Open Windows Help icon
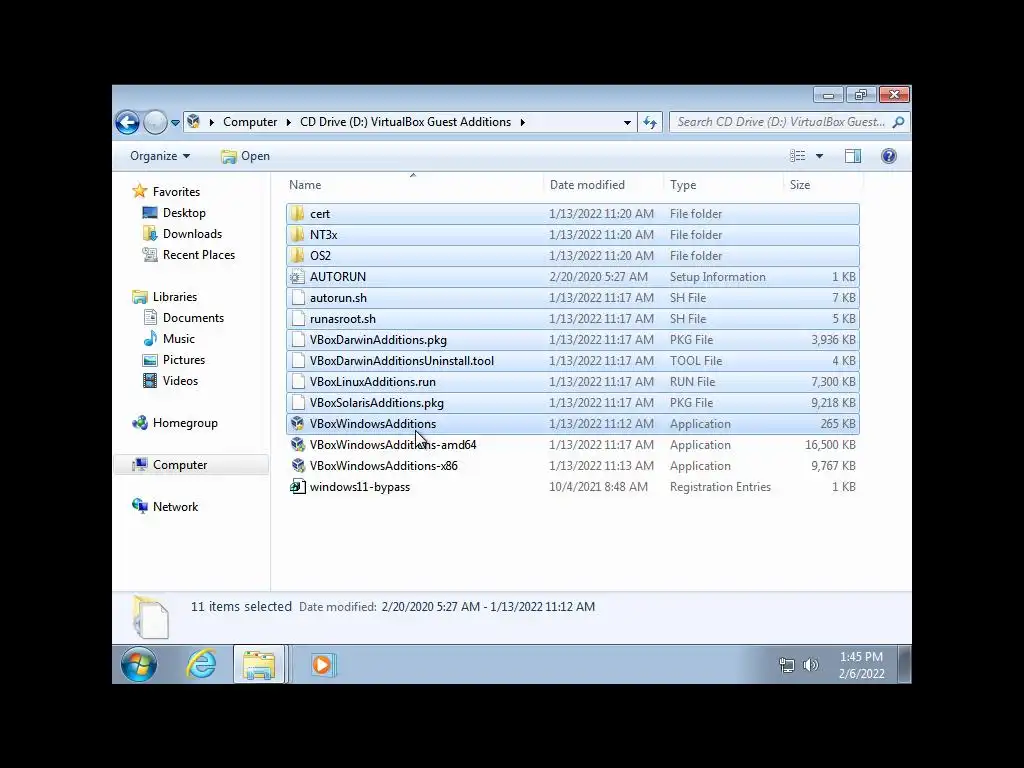 pyautogui.click(x=889, y=156)
